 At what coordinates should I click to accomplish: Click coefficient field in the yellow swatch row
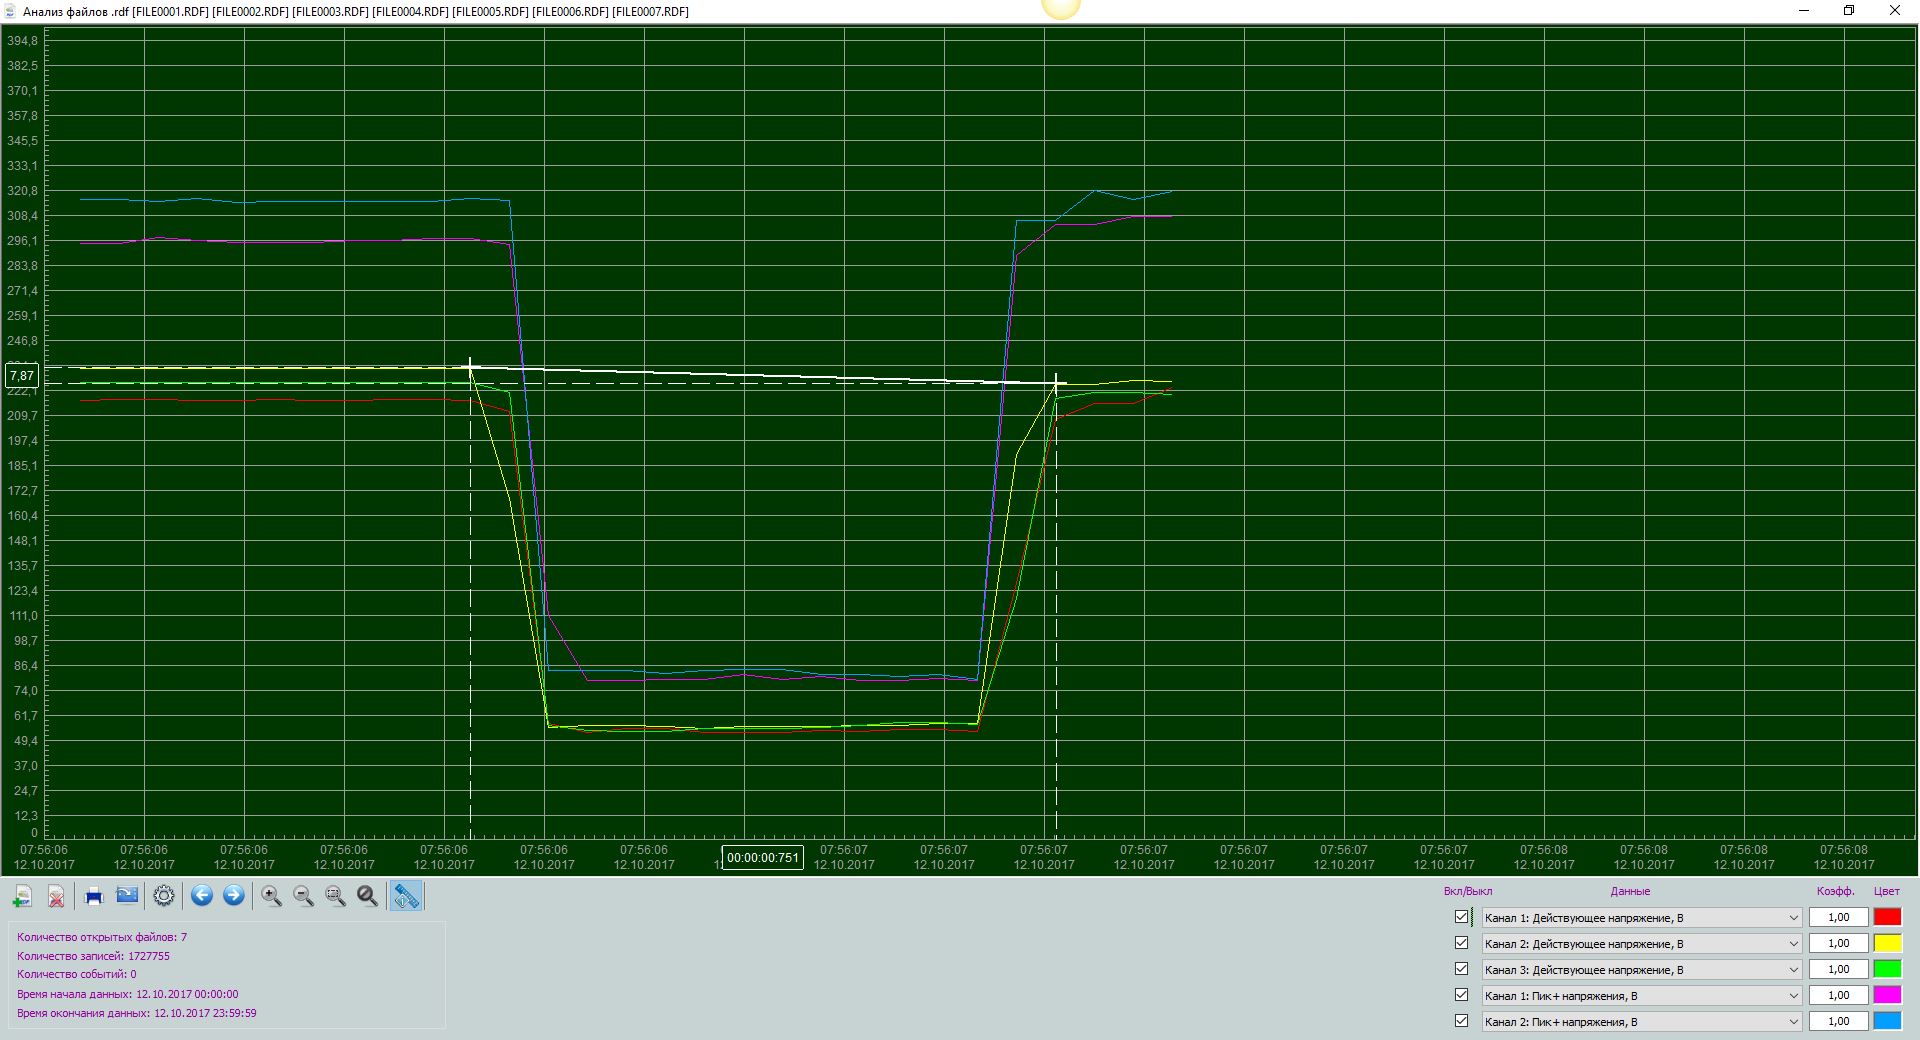point(1838,943)
